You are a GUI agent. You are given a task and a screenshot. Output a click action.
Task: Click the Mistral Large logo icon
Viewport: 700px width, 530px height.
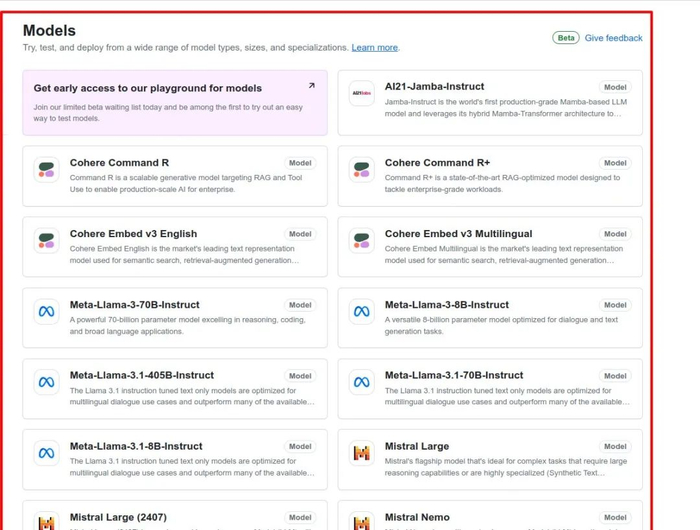tap(361, 454)
